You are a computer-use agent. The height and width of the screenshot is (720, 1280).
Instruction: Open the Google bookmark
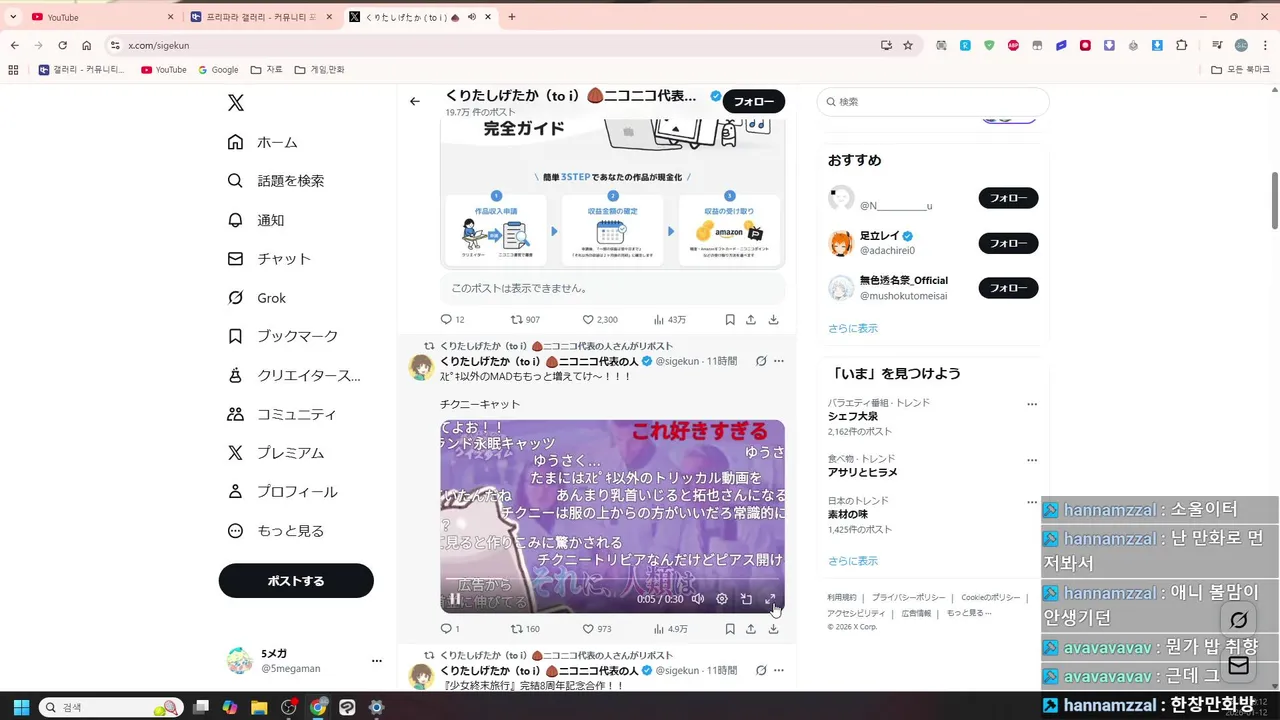pyautogui.click(x=218, y=70)
